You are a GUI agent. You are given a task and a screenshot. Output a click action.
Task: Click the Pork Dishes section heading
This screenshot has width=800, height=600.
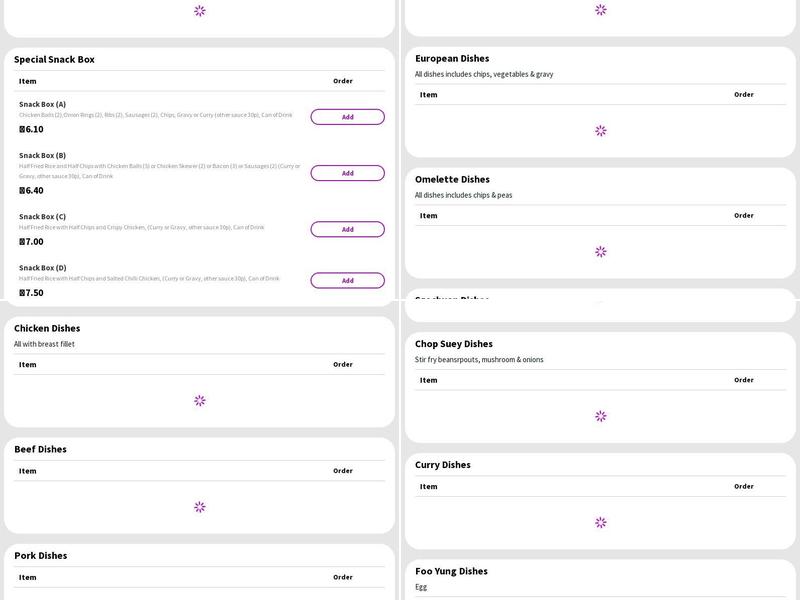41,555
